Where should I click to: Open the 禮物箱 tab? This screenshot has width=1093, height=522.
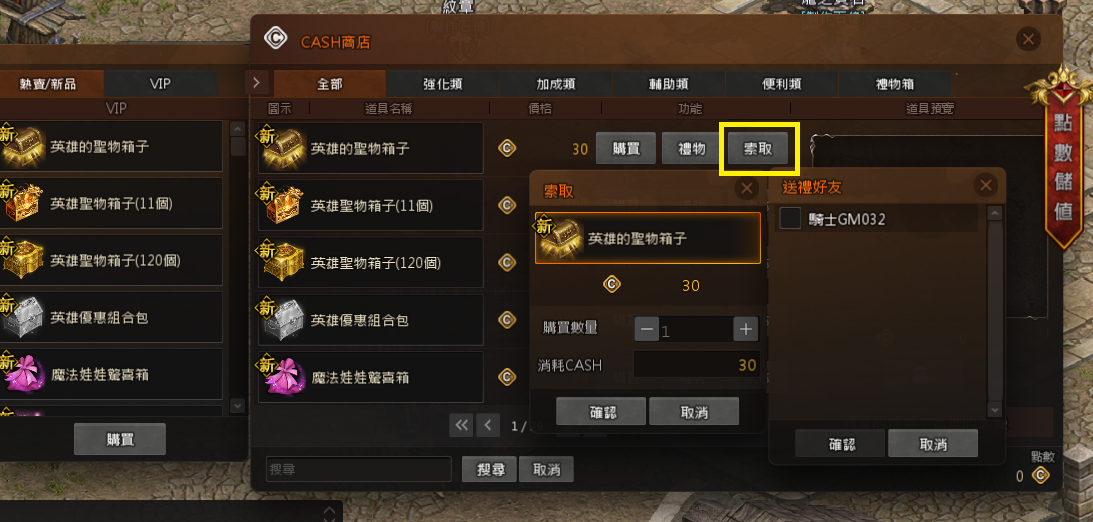pos(894,84)
